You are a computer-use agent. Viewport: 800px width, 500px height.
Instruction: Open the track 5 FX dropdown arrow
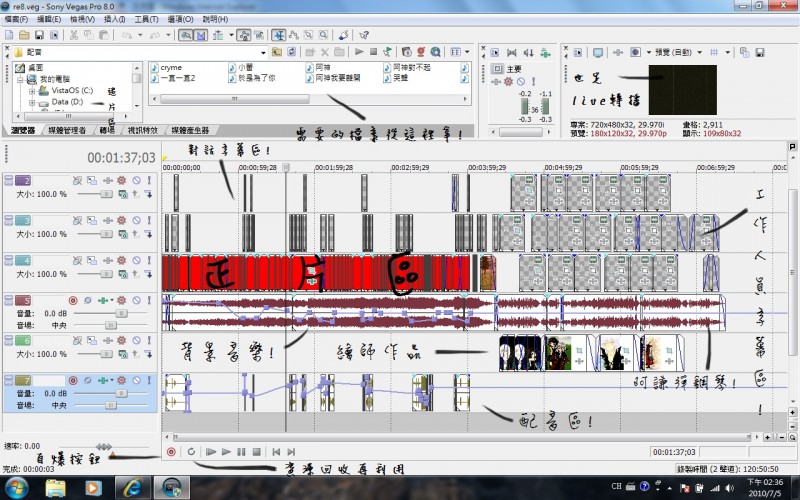pyautogui.click(x=111, y=301)
